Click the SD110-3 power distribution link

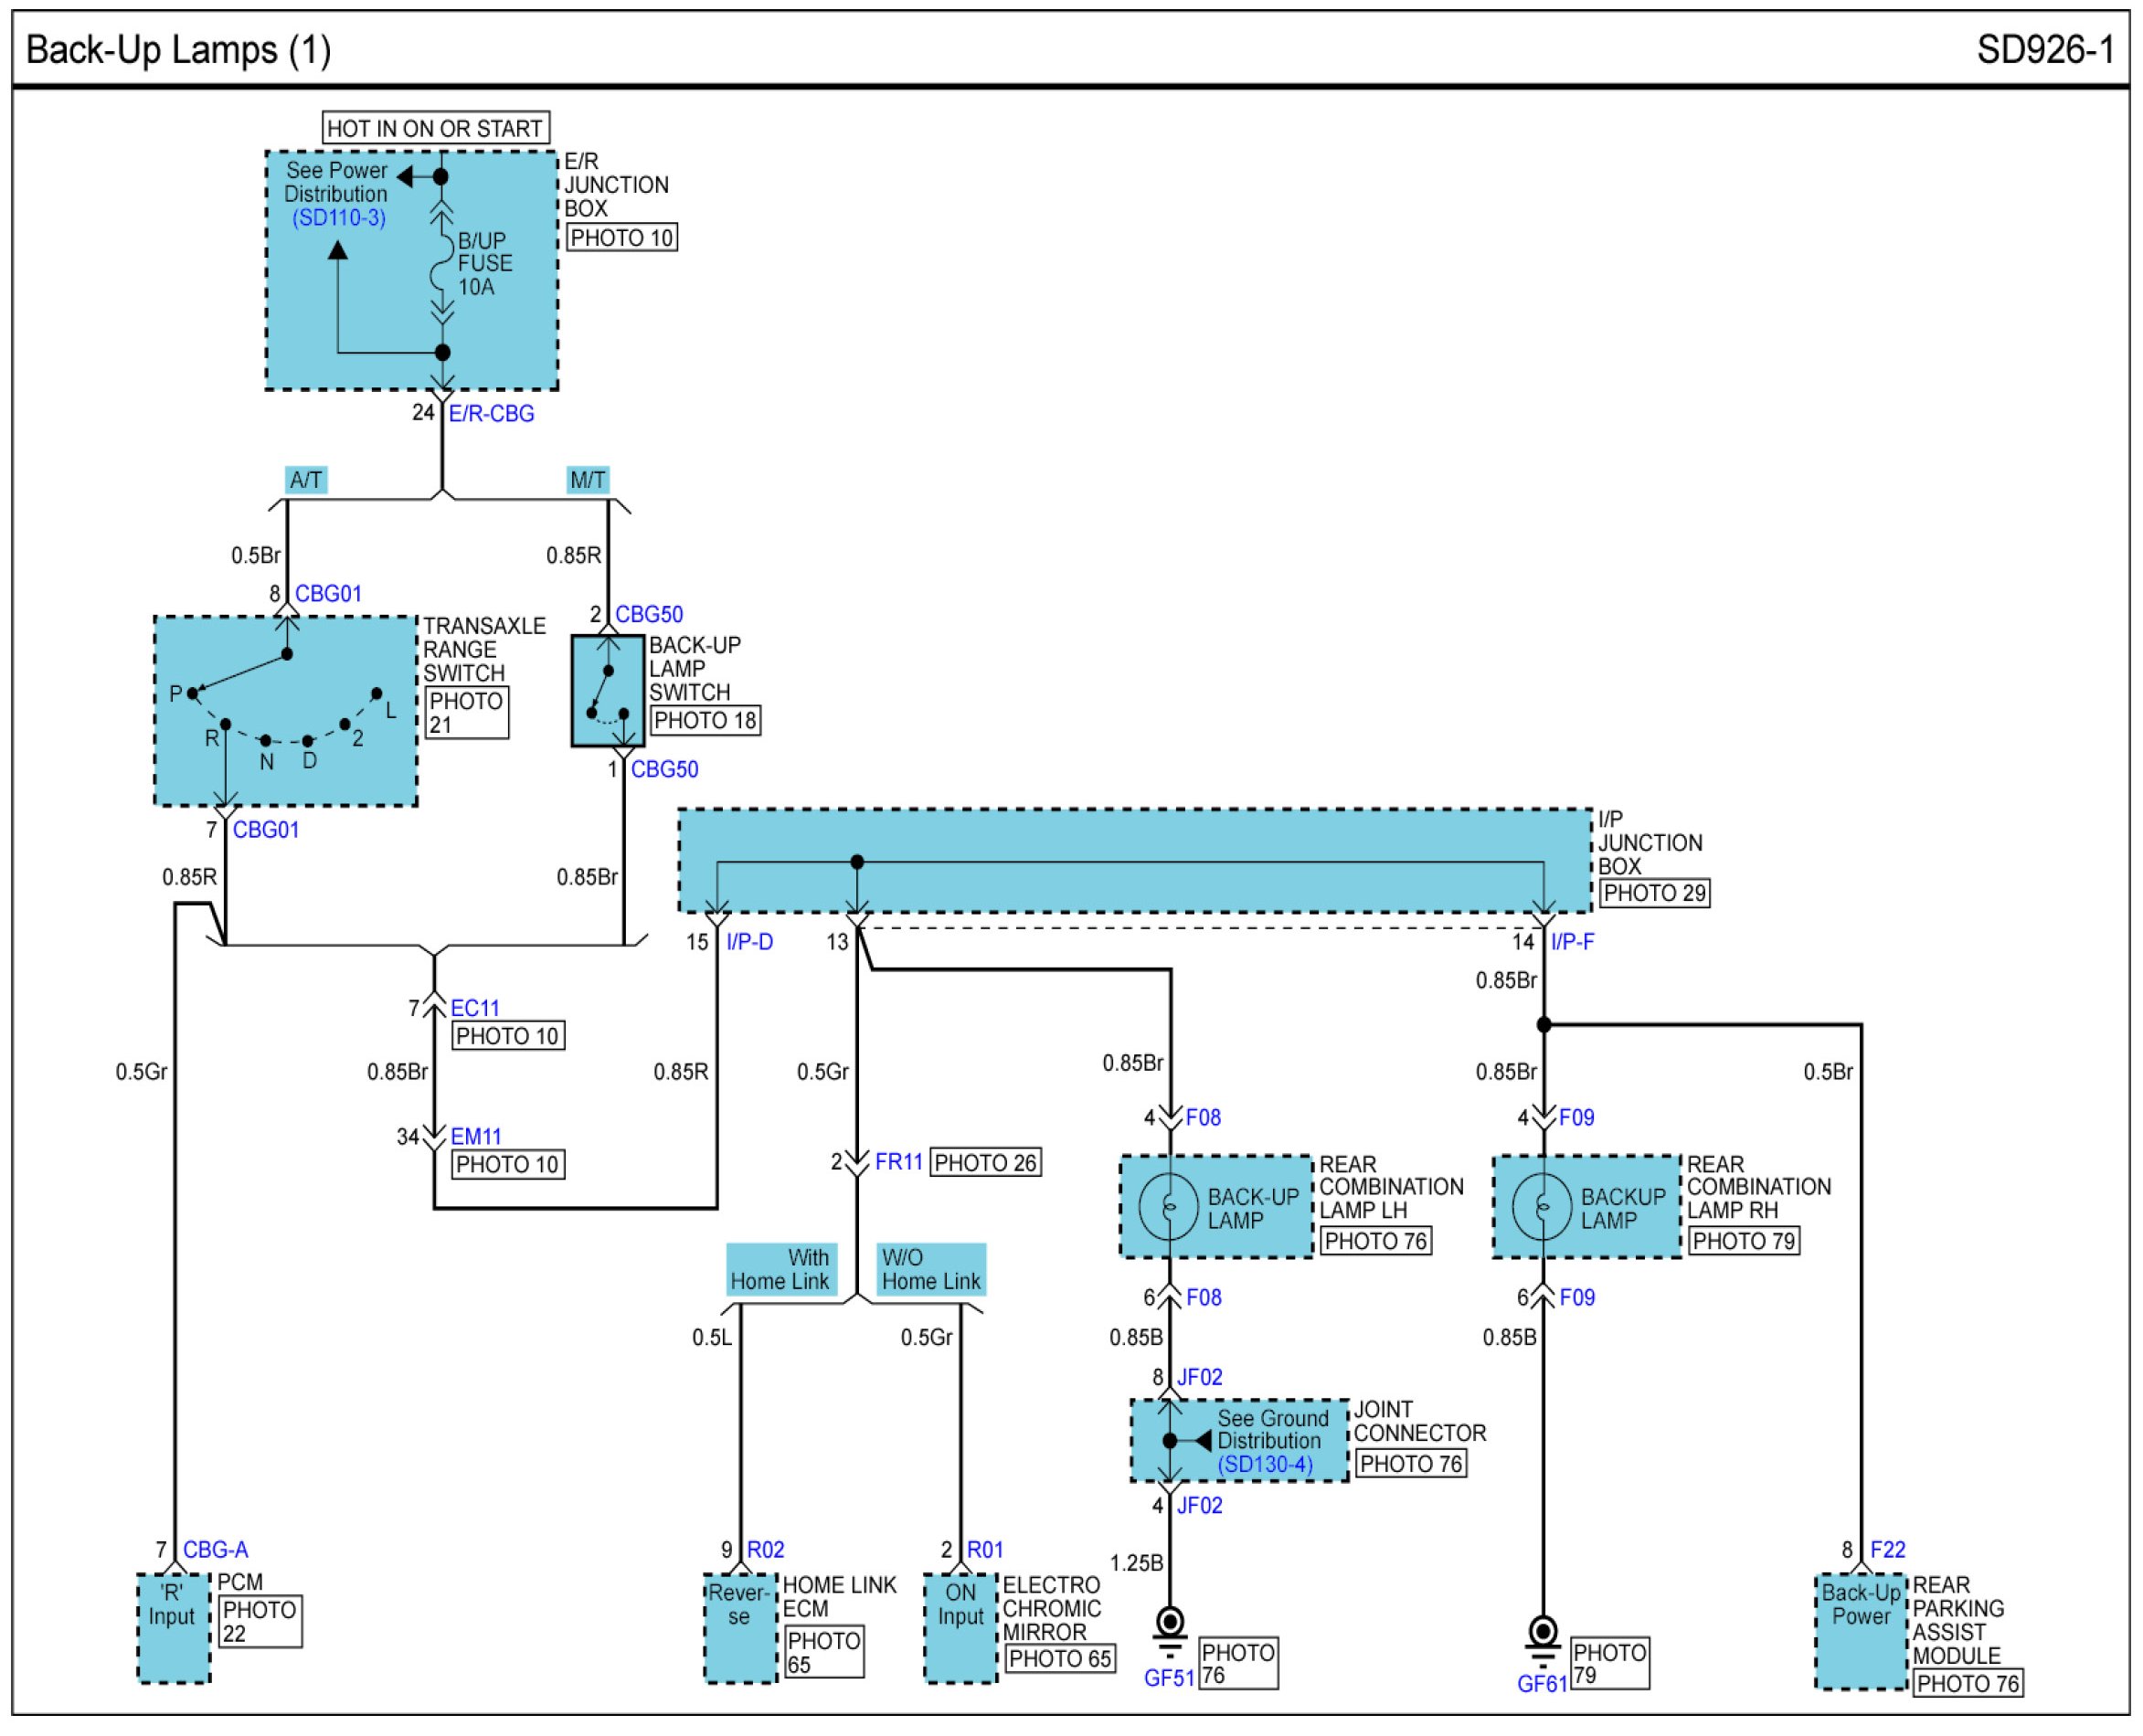pos(338,218)
